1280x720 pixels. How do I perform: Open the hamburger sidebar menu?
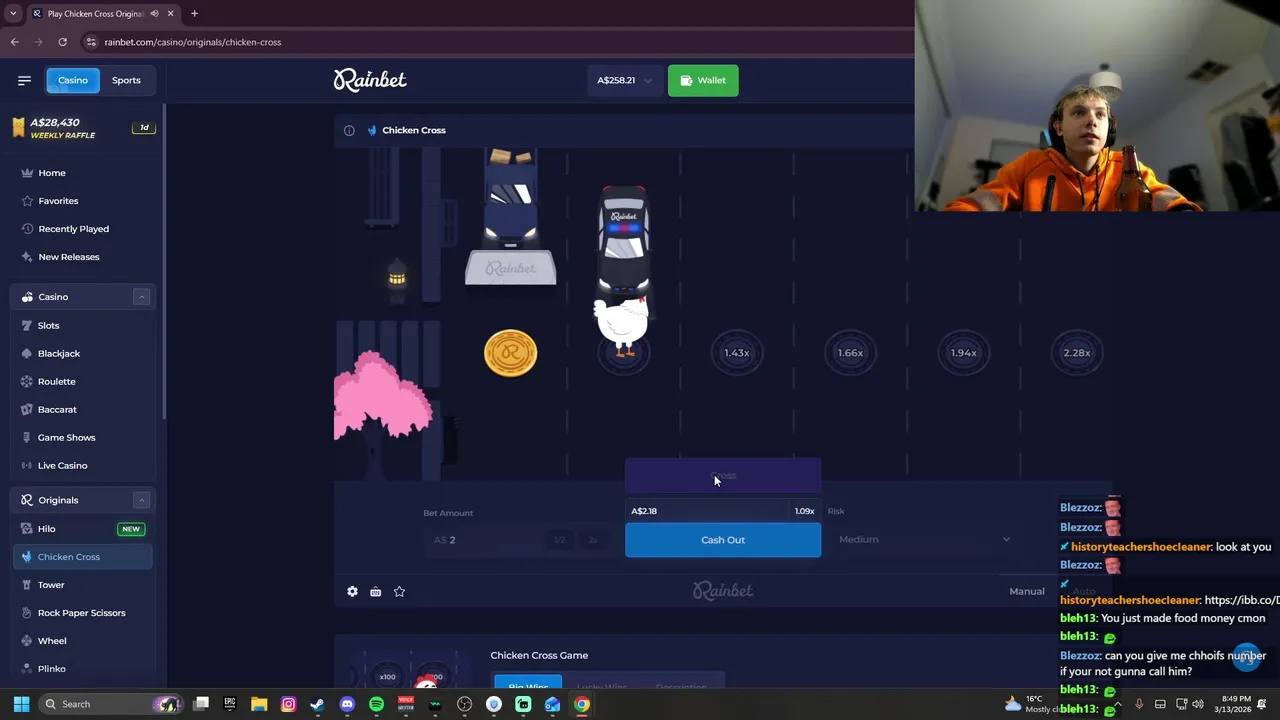[24, 80]
